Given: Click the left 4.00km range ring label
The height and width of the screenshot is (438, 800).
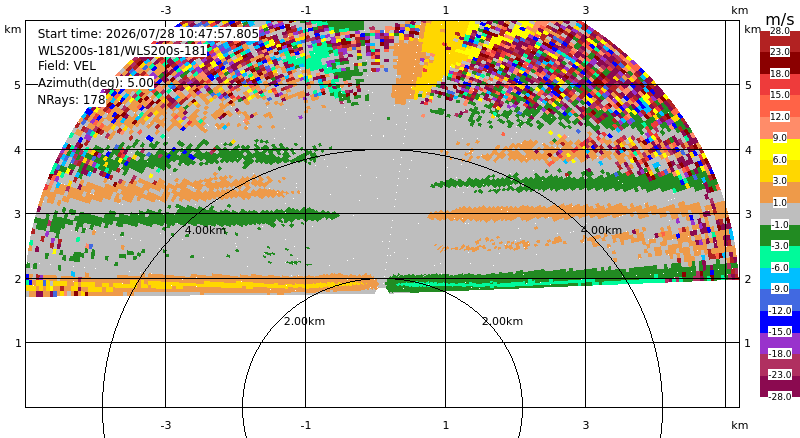Looking at the screenshot, I should [205, 230].
